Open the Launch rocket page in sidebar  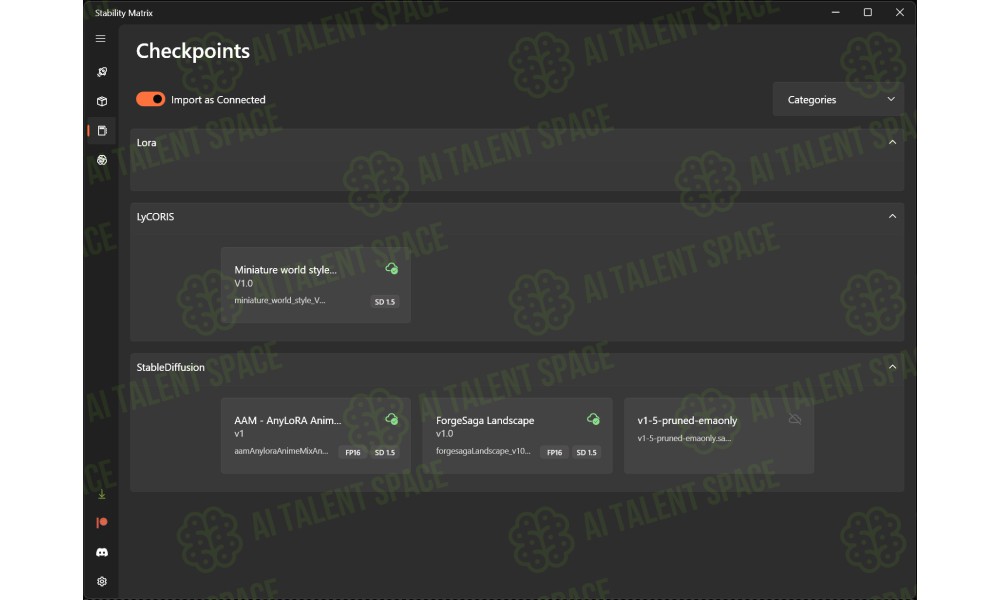click(101, 72)
